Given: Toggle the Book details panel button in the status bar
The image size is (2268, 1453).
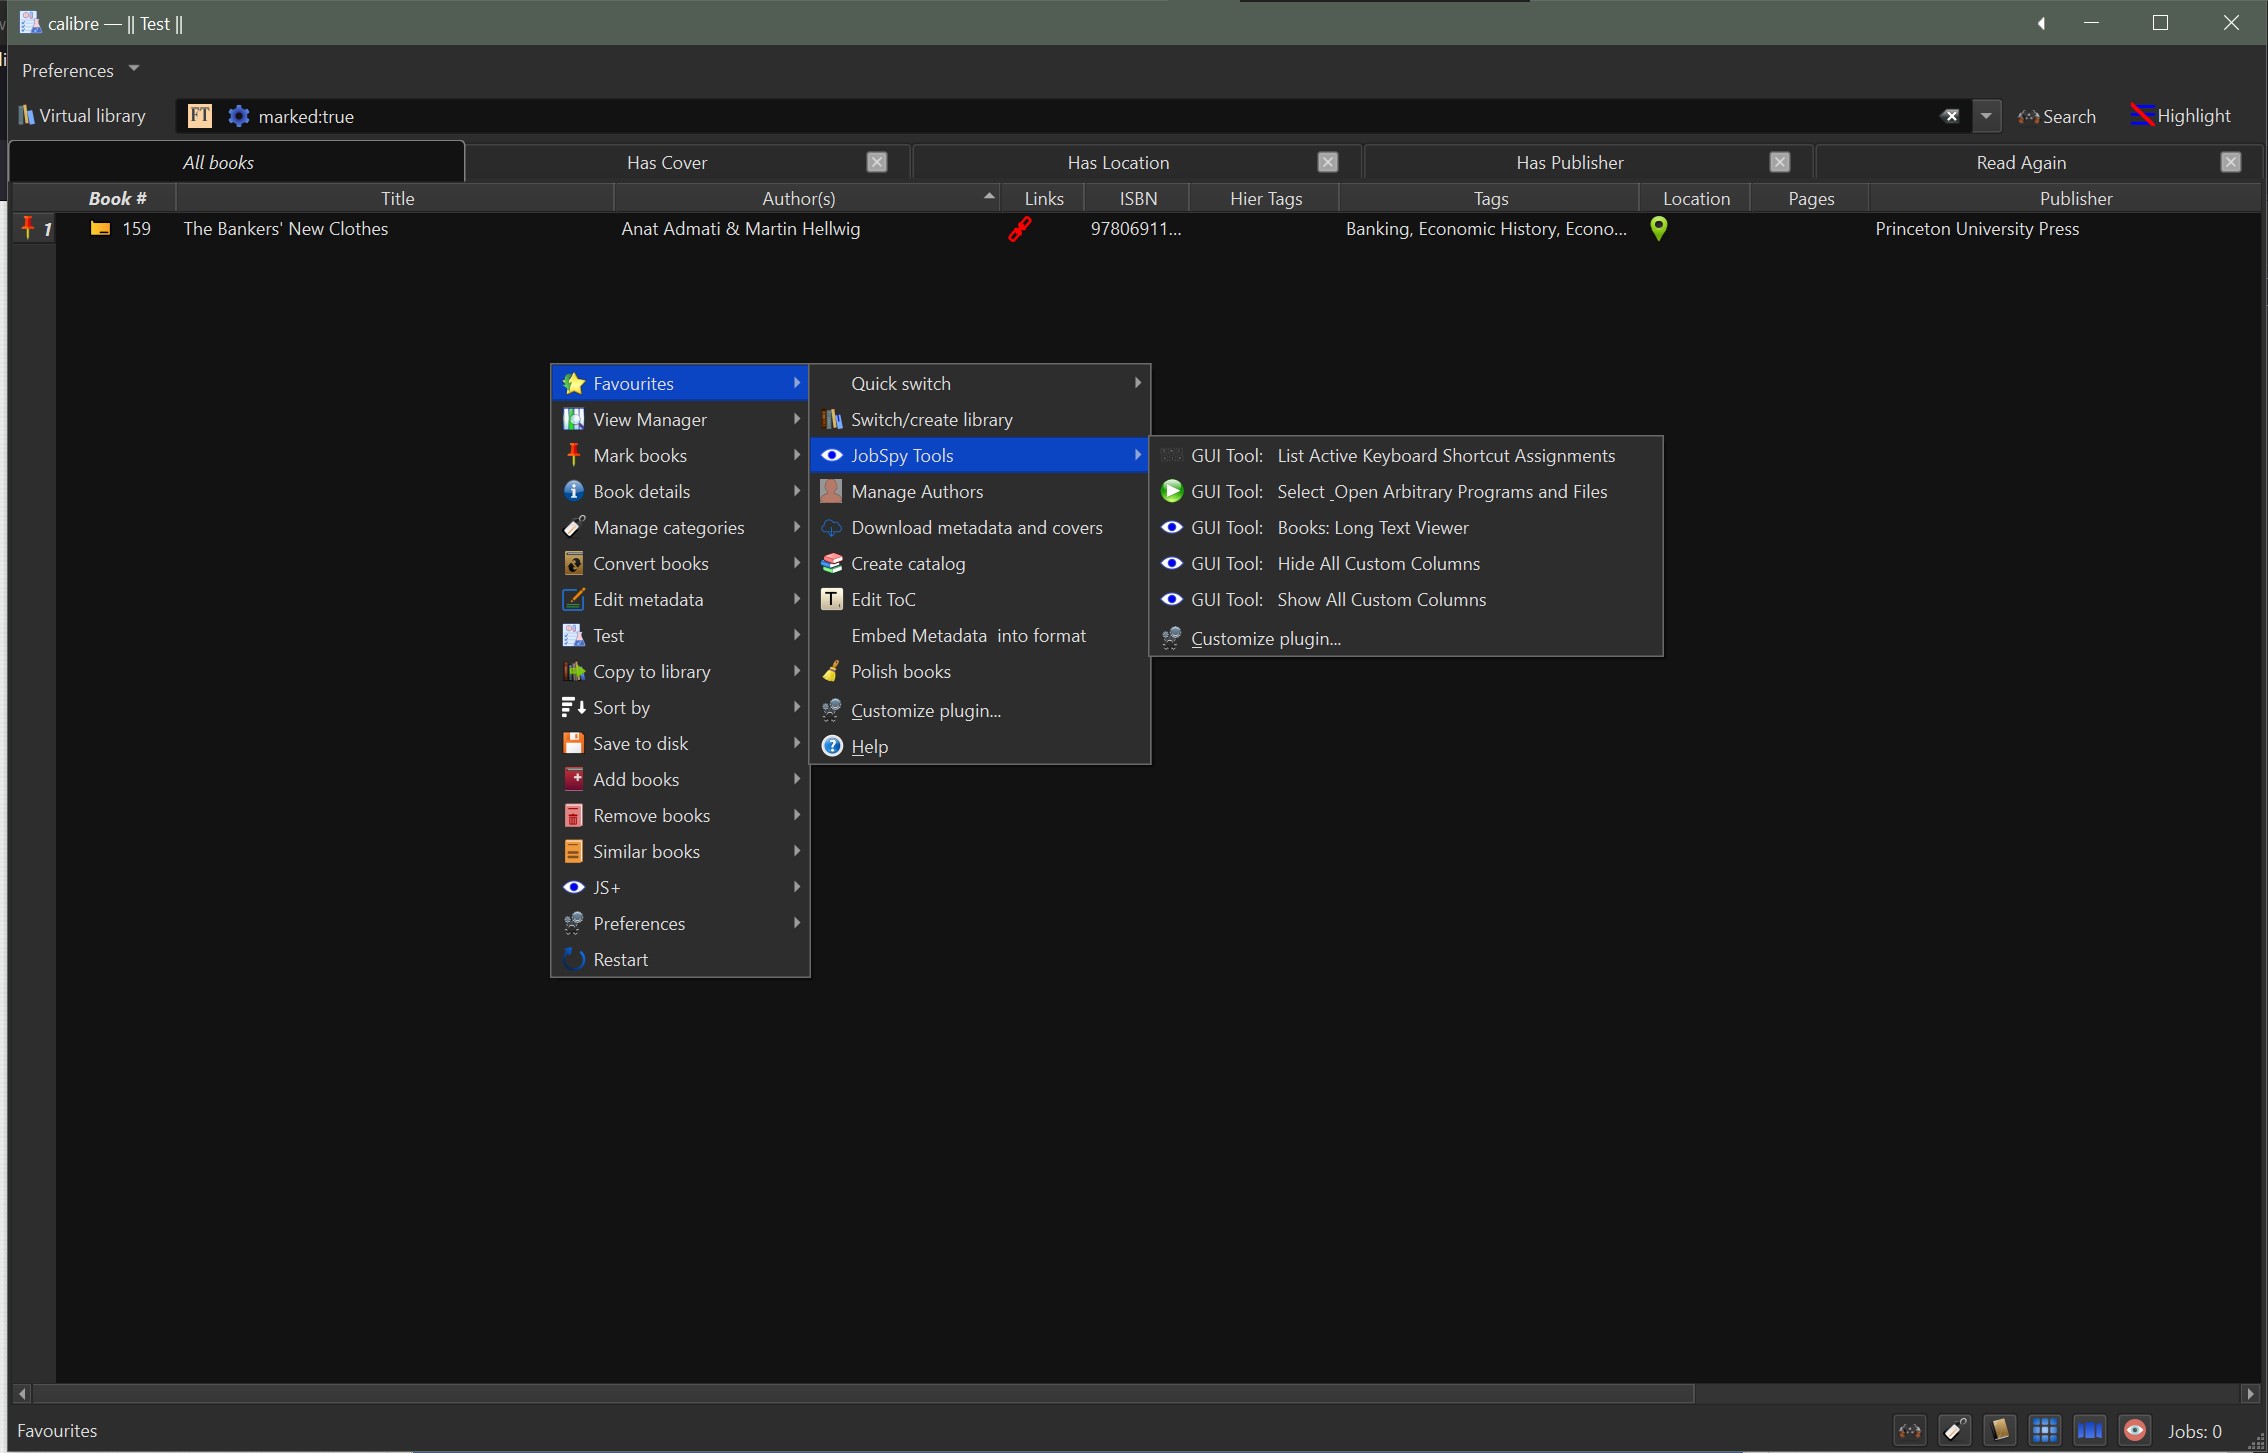Looking at the screenshot, I should pos(2000,1431).
